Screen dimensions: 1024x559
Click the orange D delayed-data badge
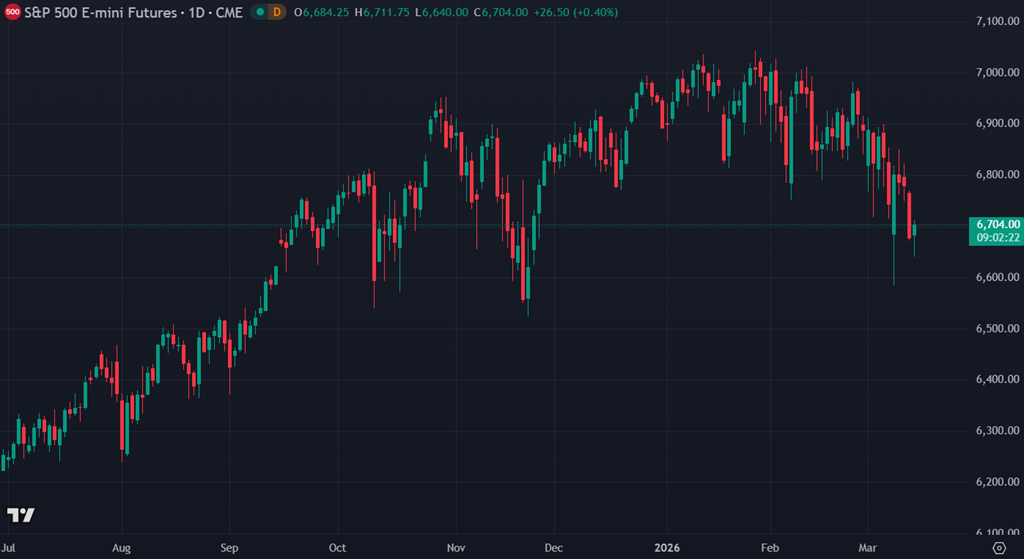click(x=276, y=12)
